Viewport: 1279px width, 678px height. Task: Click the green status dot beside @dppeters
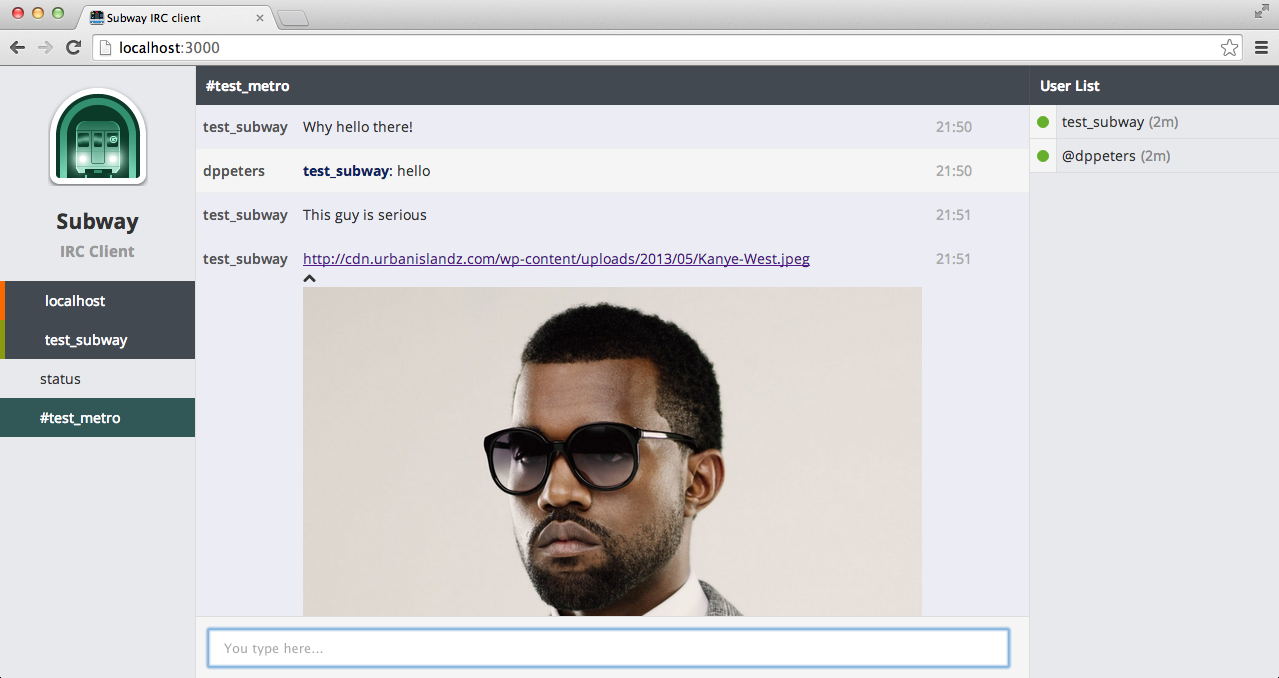pyautogui.click(x=1043, y=156)
